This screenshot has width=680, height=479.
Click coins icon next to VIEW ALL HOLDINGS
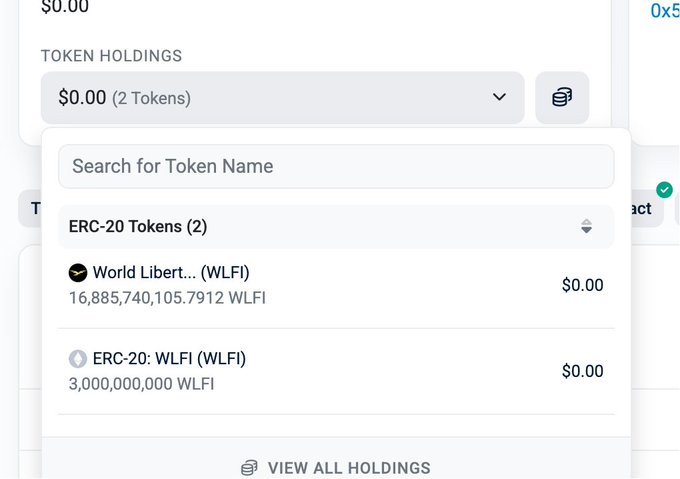pos(249,468)
